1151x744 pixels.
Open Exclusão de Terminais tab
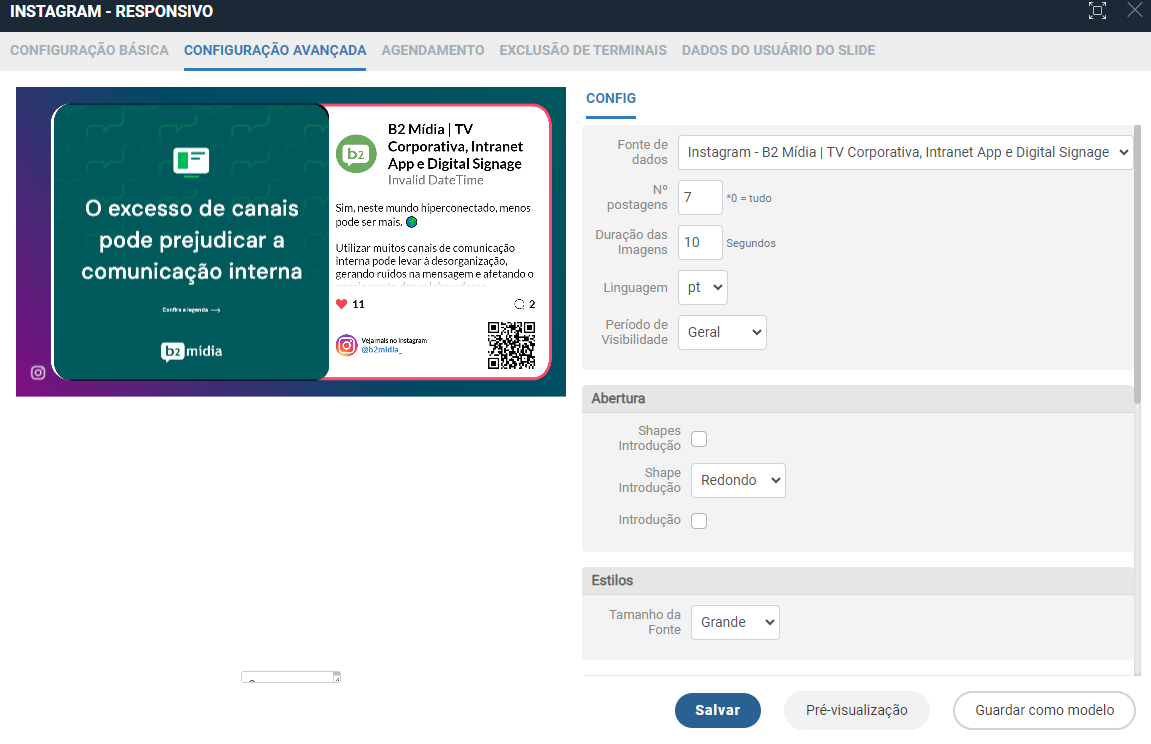[x=583, y=50]
